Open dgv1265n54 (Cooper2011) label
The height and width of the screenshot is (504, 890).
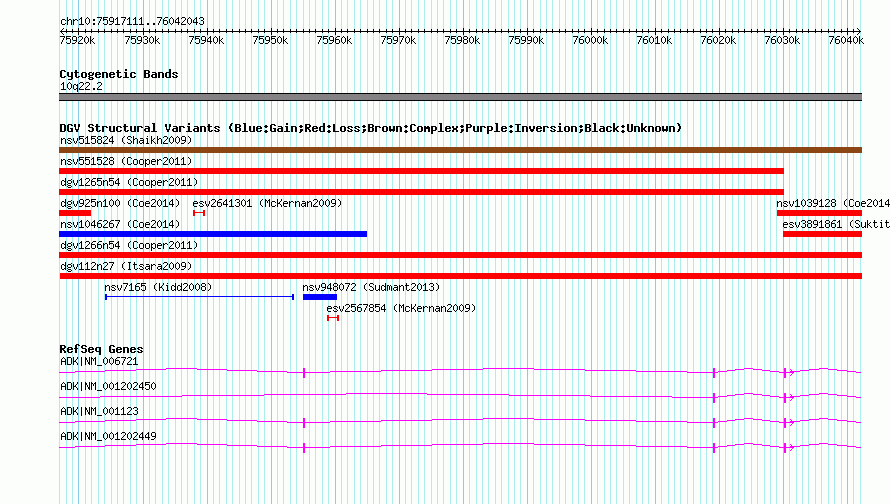(129, 182)
